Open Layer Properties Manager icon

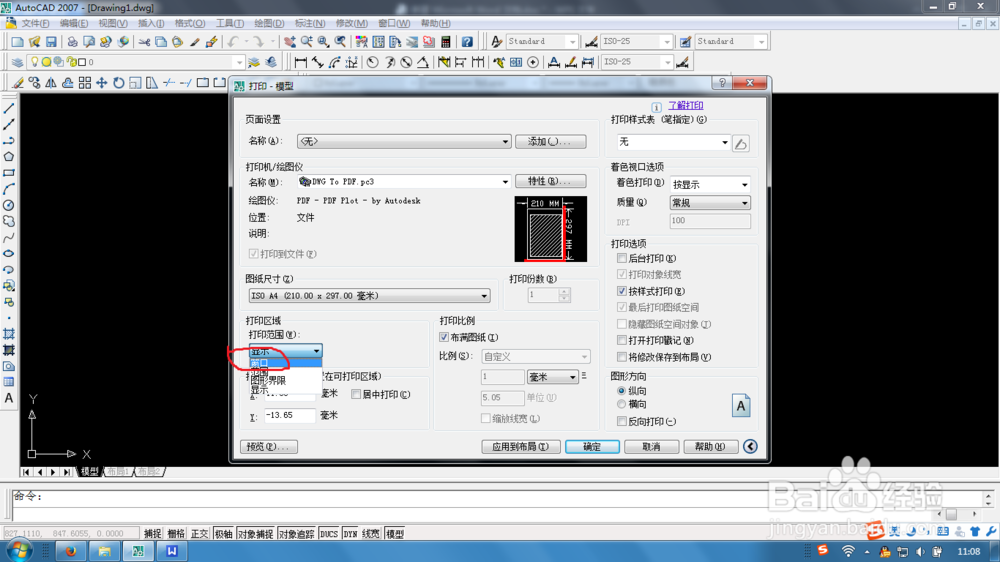17,62
